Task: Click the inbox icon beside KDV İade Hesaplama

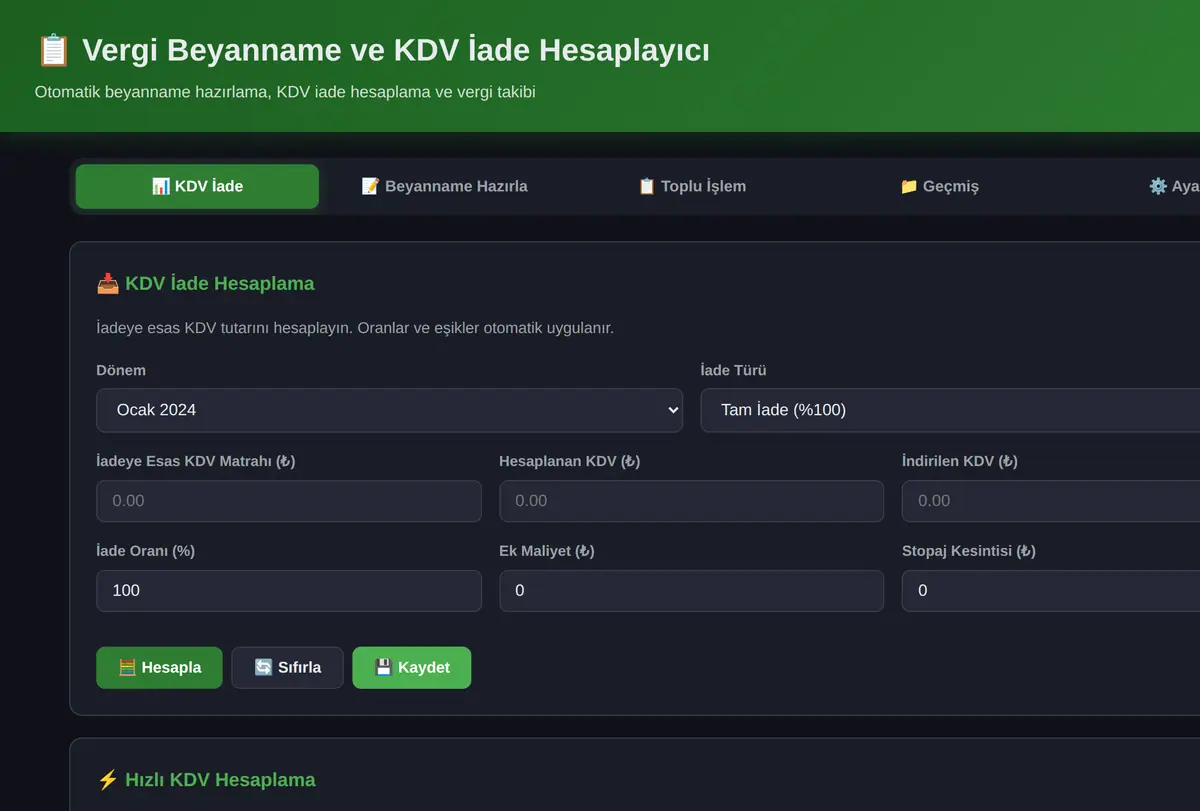Action: pos(107,284)
